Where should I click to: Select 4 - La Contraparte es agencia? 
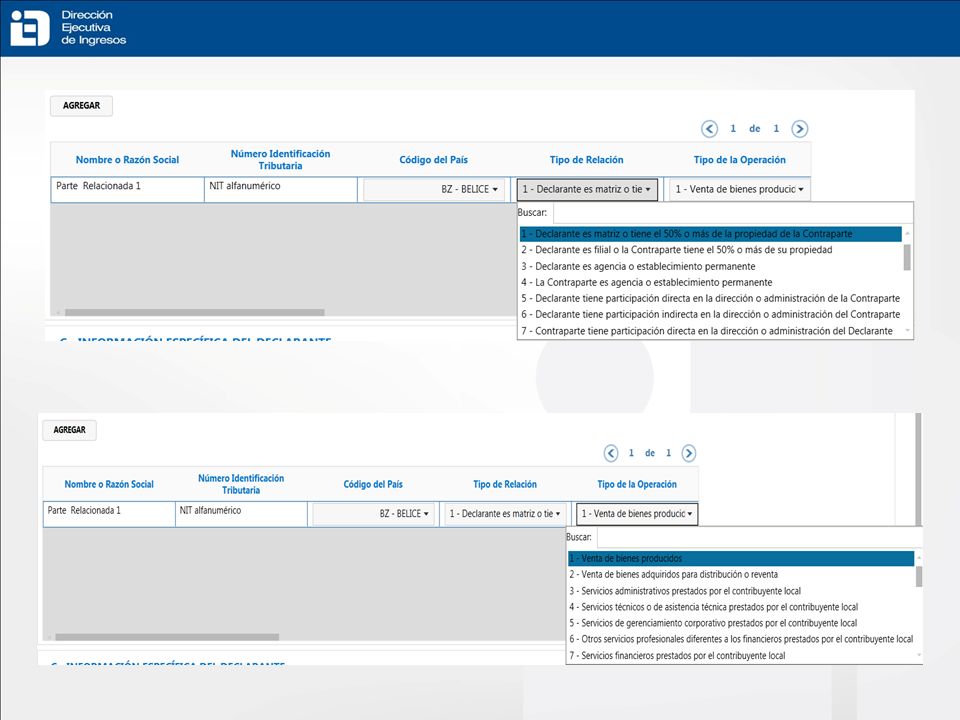pos(710,282)
